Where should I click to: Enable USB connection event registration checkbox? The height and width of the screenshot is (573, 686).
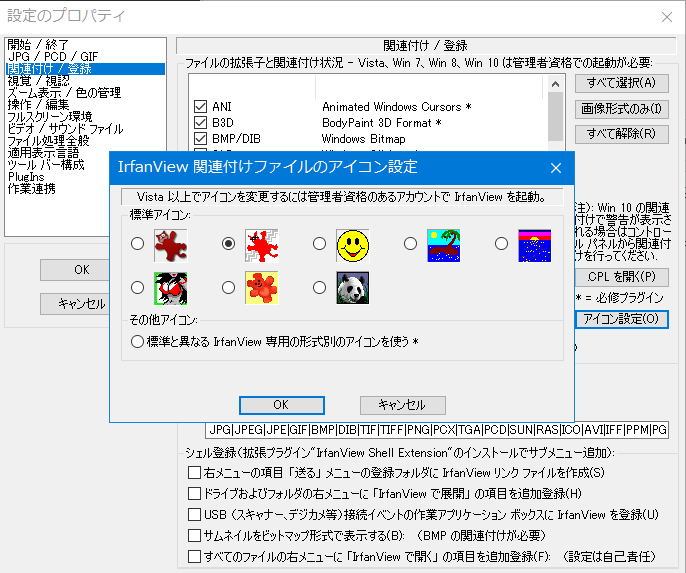[194, 514]
